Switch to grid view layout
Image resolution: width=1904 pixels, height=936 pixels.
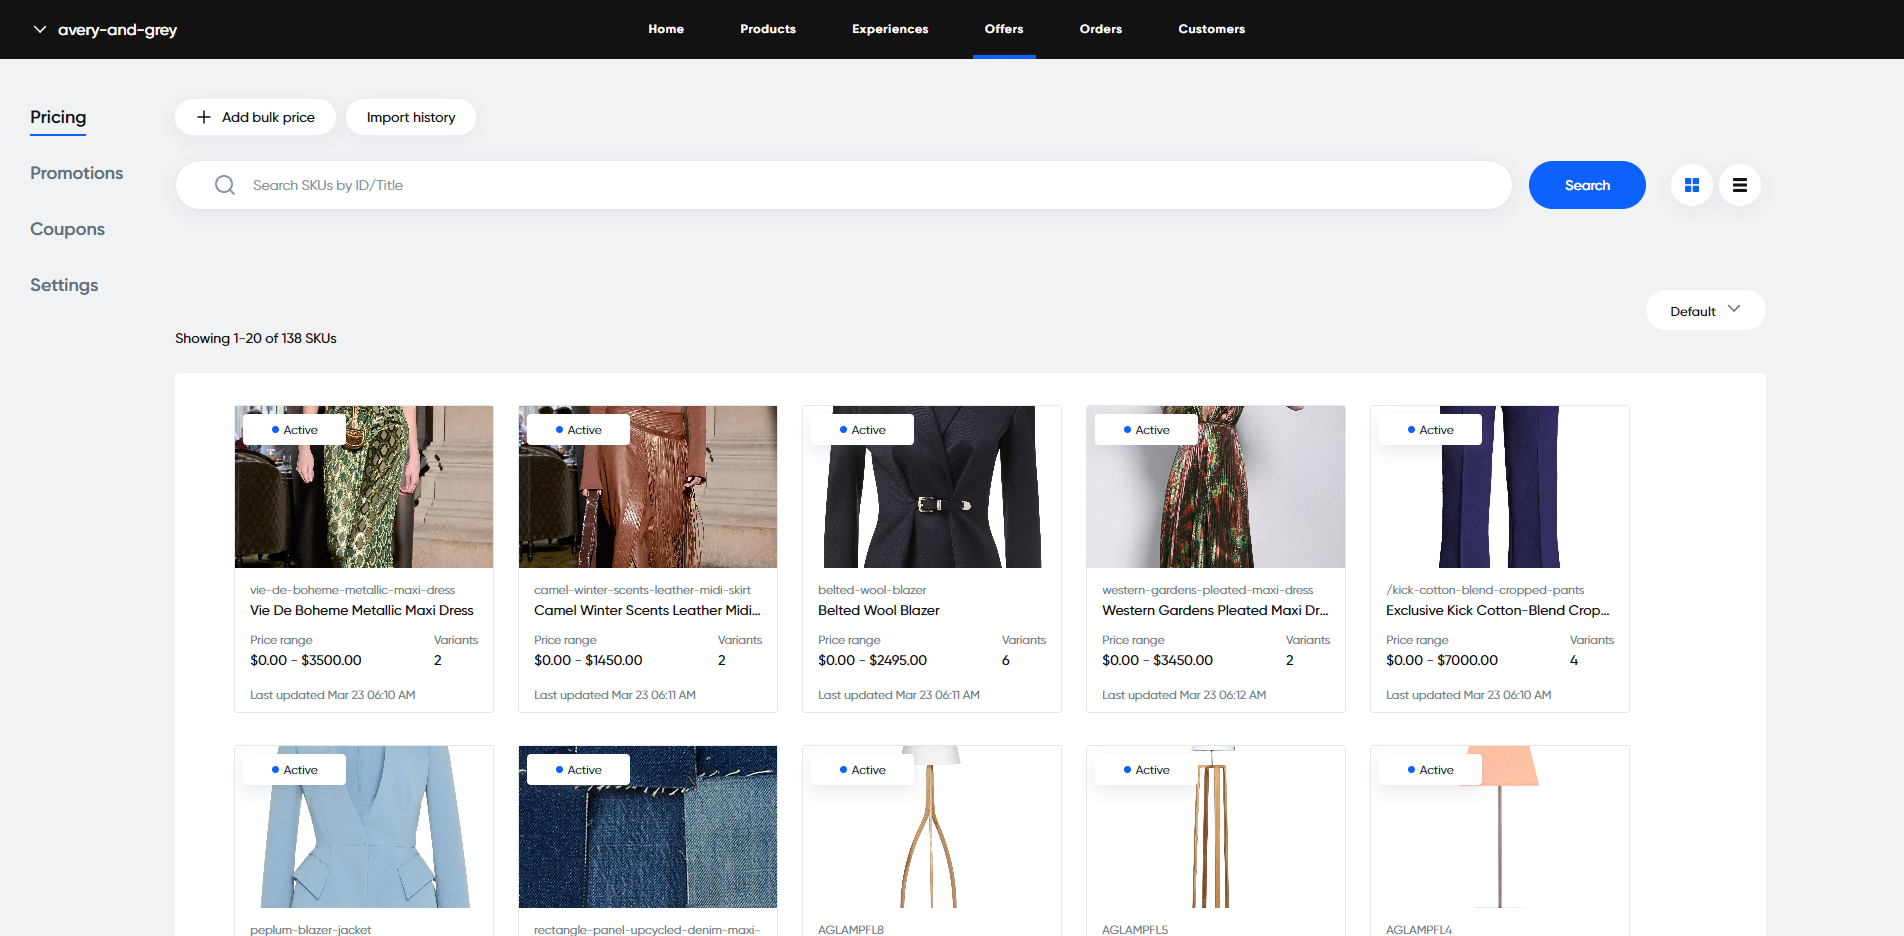[1692, 185]
